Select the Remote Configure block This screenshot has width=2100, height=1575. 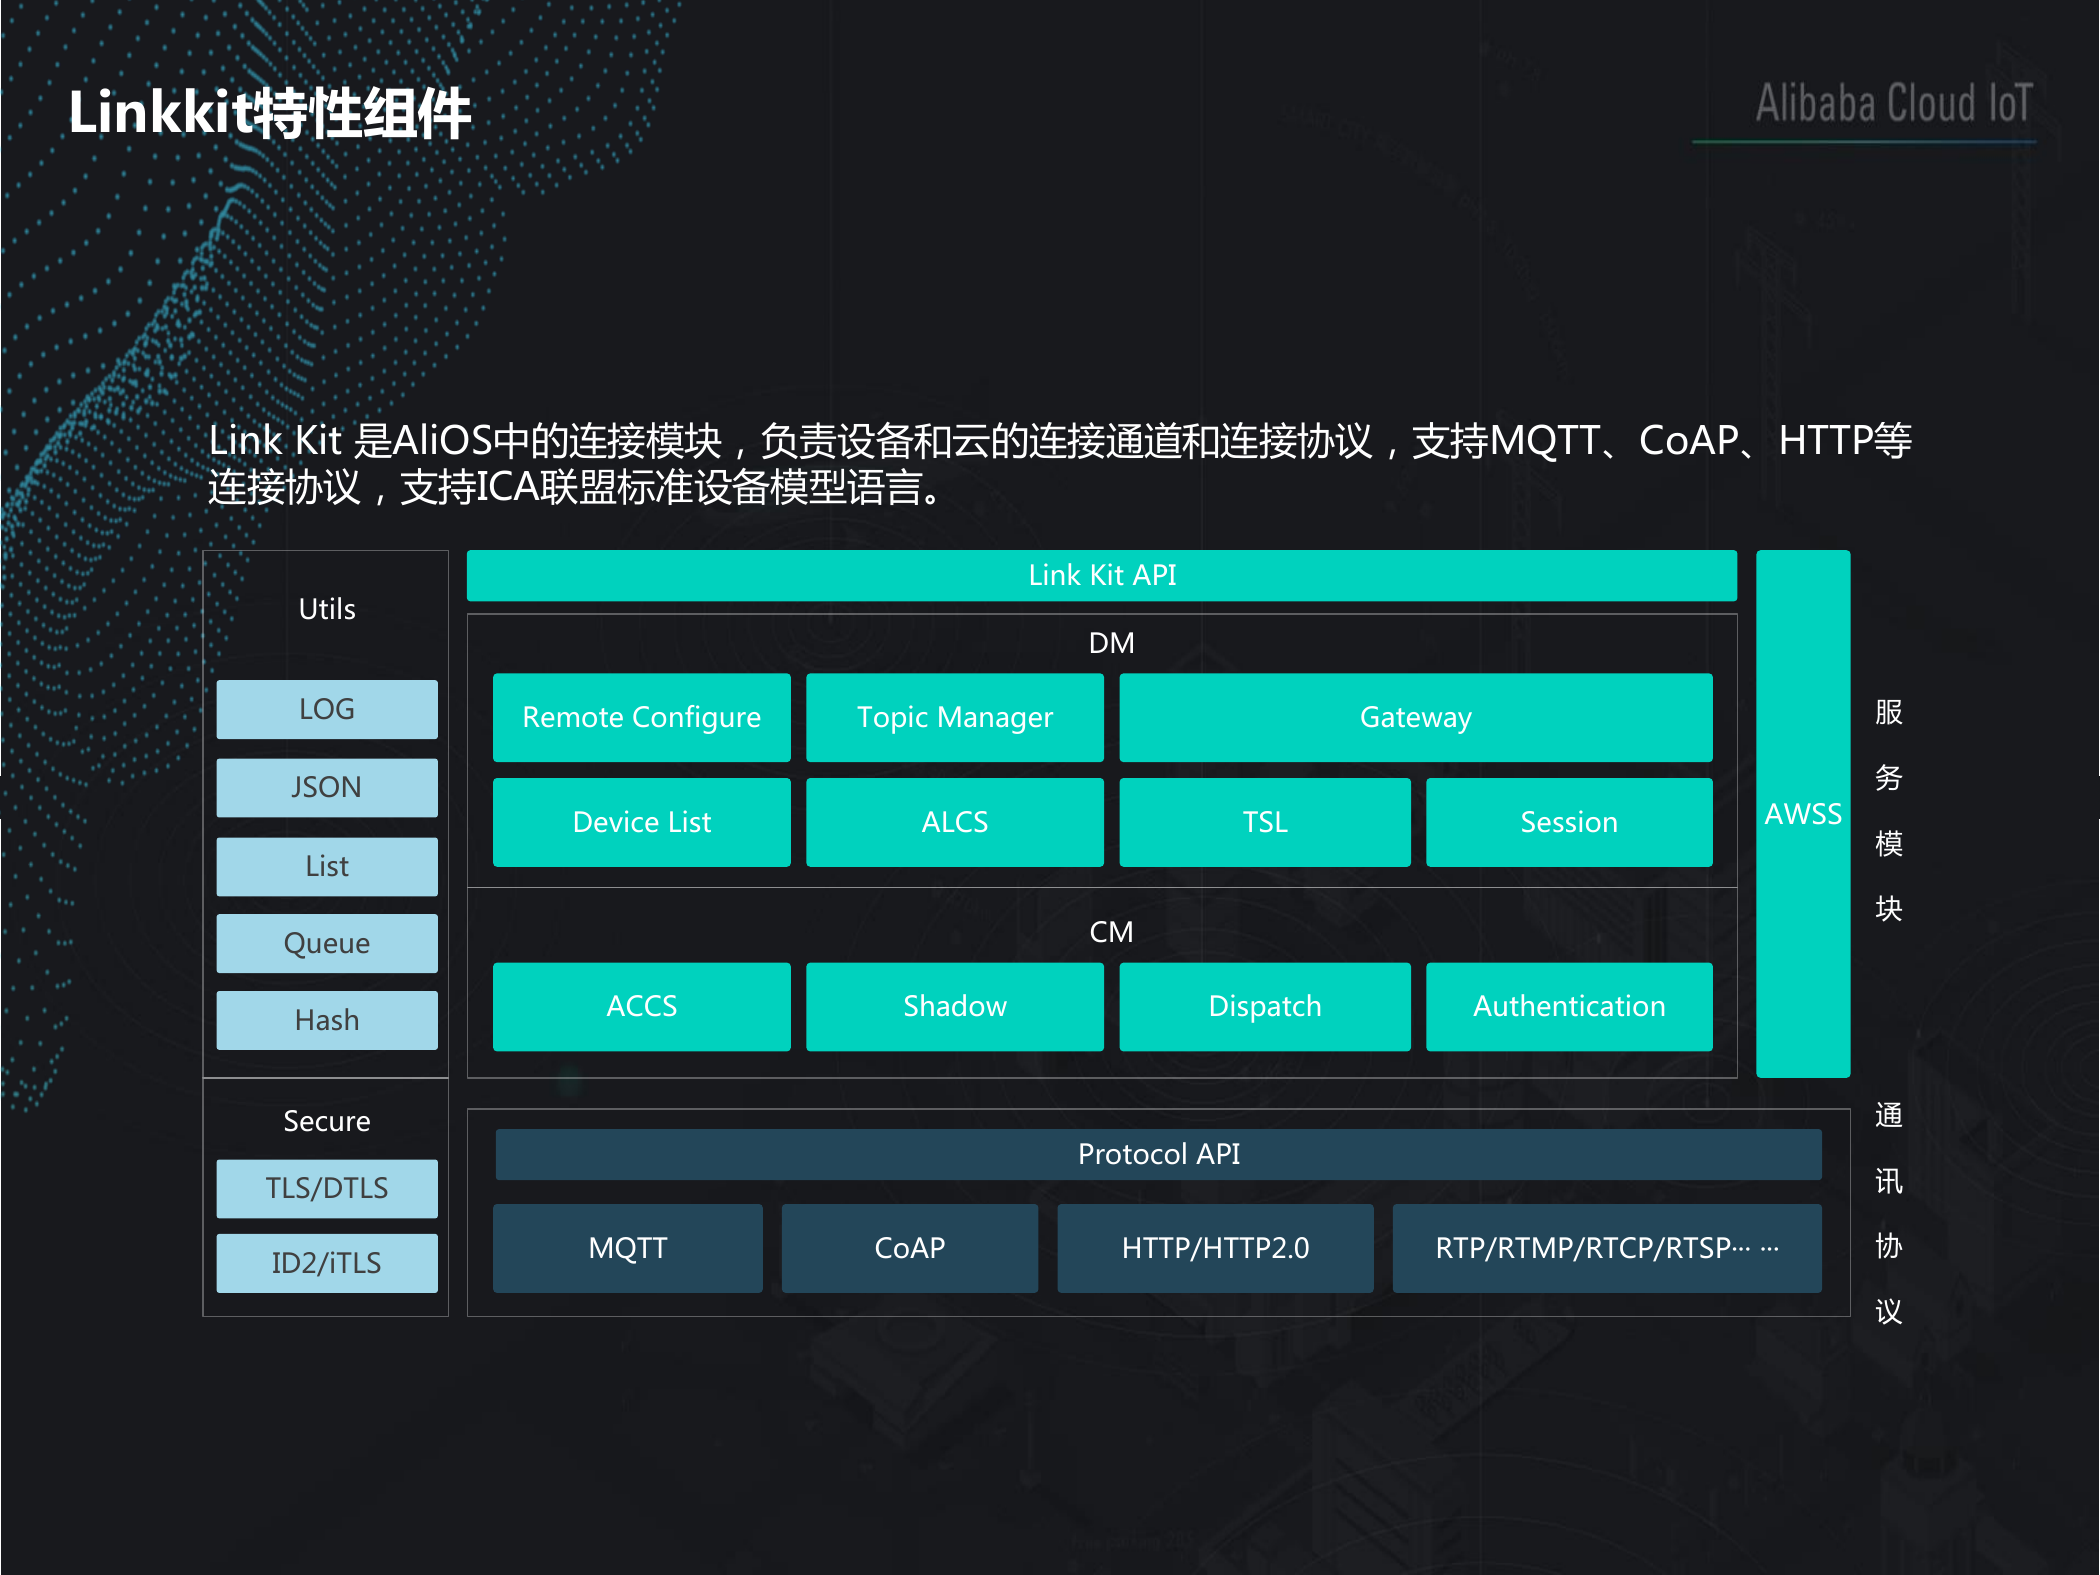[x=641, y=717]
